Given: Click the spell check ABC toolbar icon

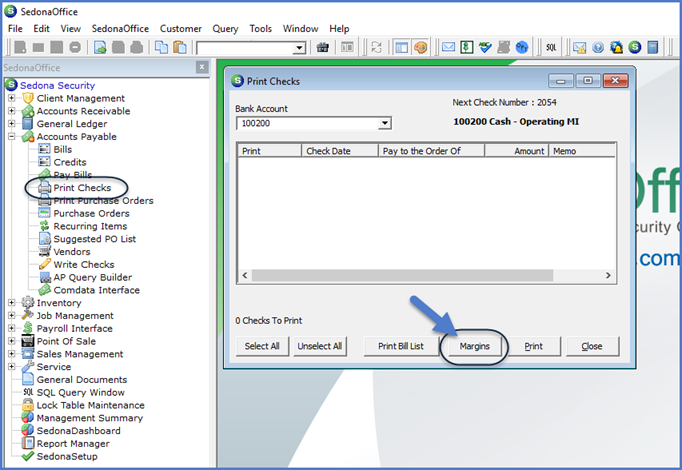Looking at the screenshot, I should (x=485, y=47).
